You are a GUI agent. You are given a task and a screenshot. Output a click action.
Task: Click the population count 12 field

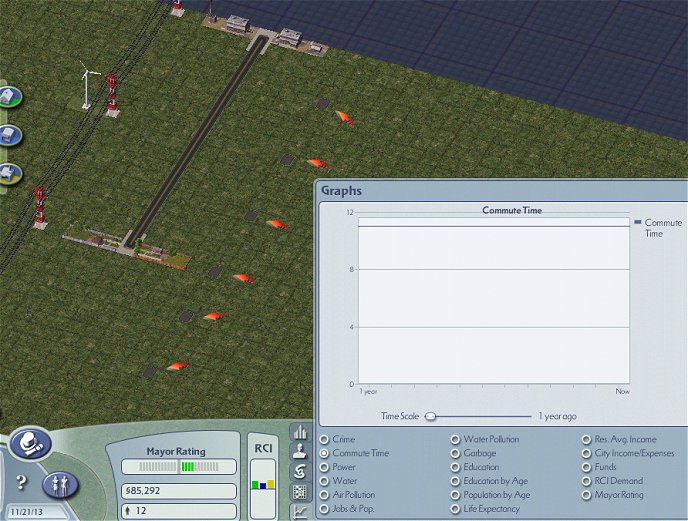179,511
